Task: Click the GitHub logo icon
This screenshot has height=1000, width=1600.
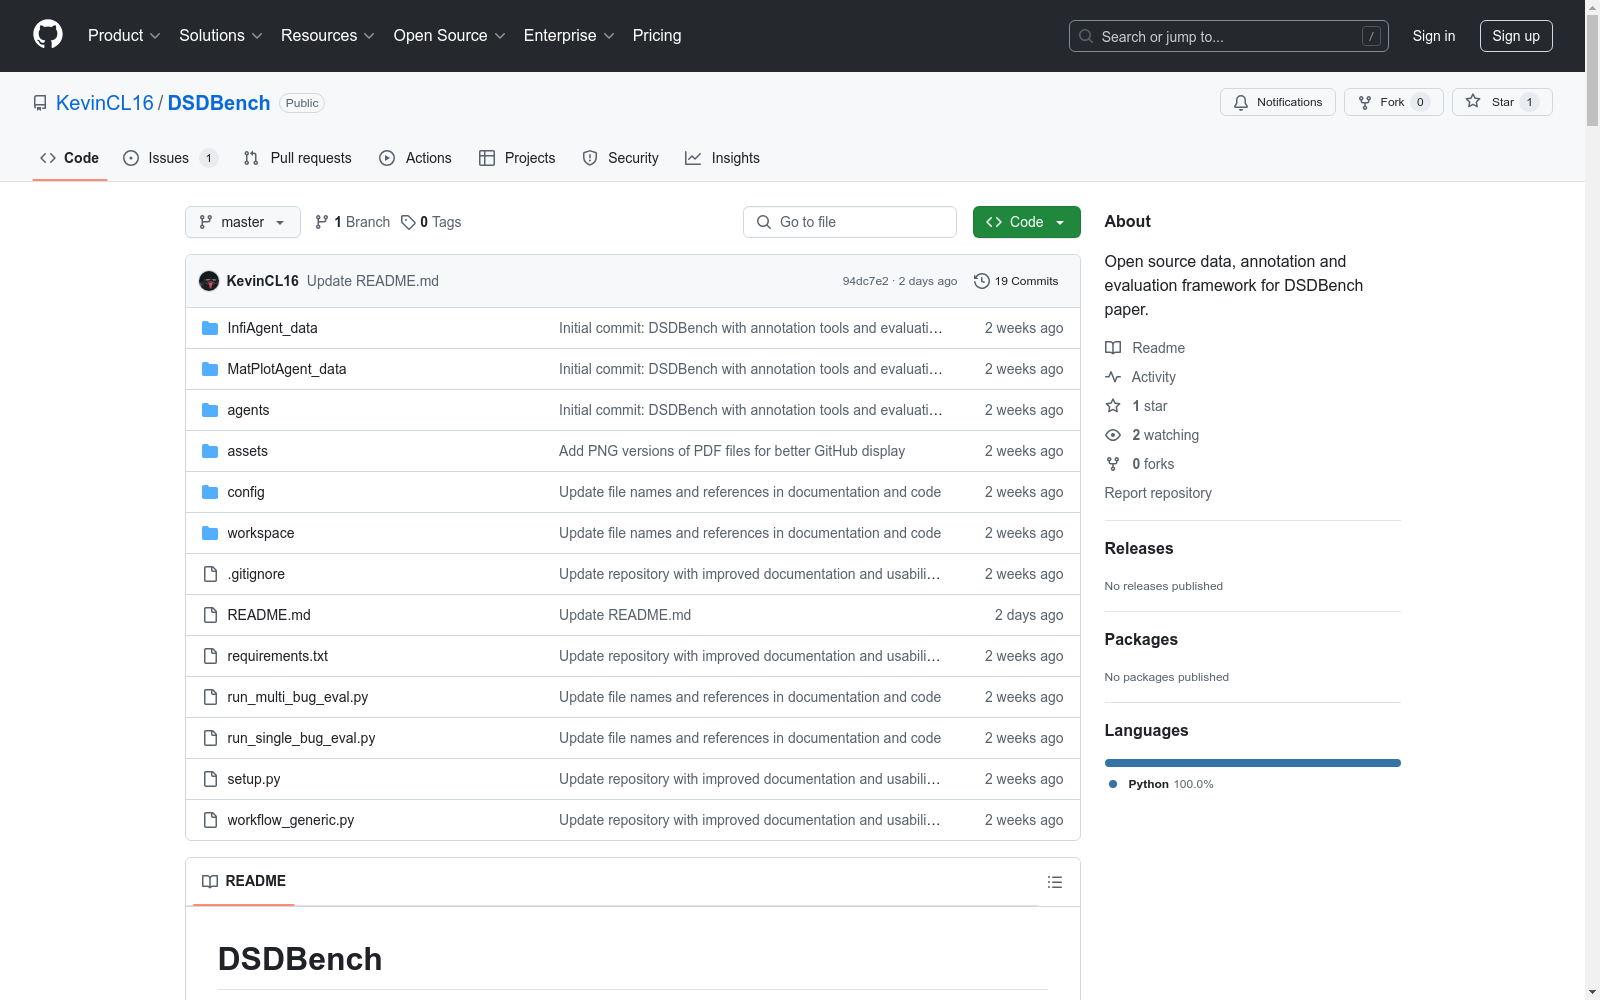Action: pyautogui.click(x=48, y=35)
